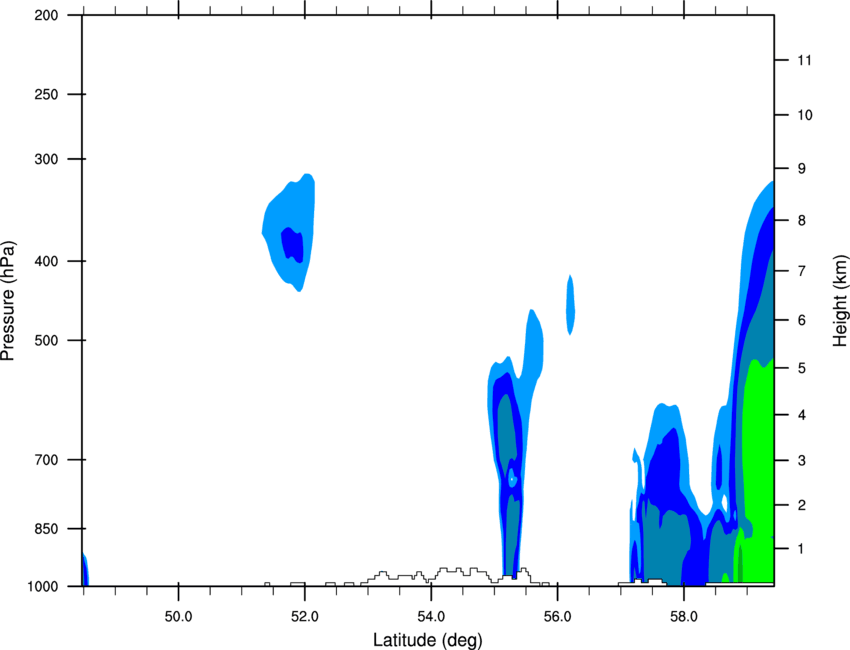
Task: Click the 8 km height label
Action: coord(802,220)
